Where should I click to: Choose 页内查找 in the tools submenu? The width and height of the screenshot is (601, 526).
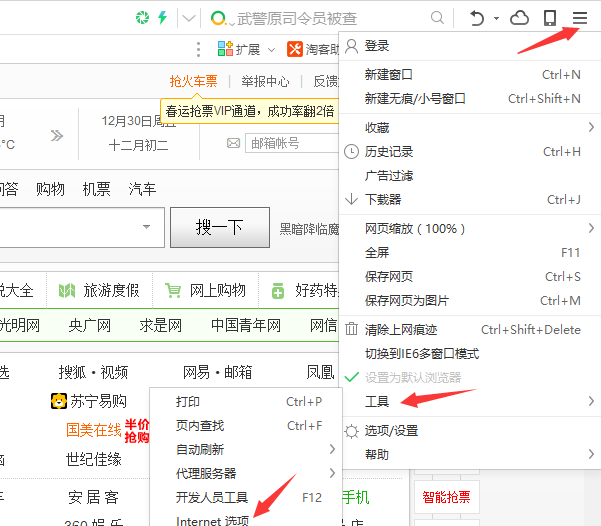click(246, 426)
